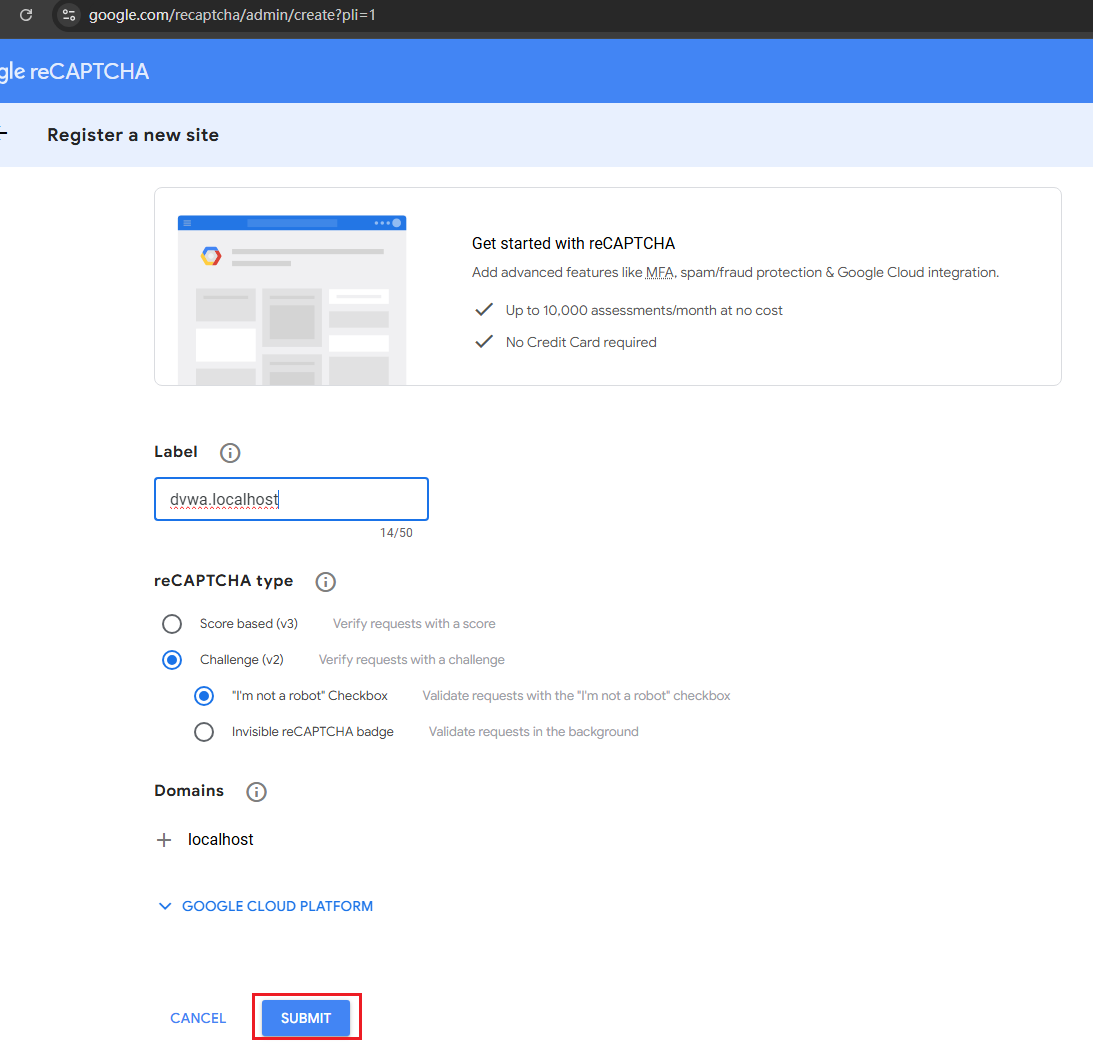This screenshot has width=1093, height=1044.
Task: Click the SUBMIT button
Action: [x=306, y=1017]
